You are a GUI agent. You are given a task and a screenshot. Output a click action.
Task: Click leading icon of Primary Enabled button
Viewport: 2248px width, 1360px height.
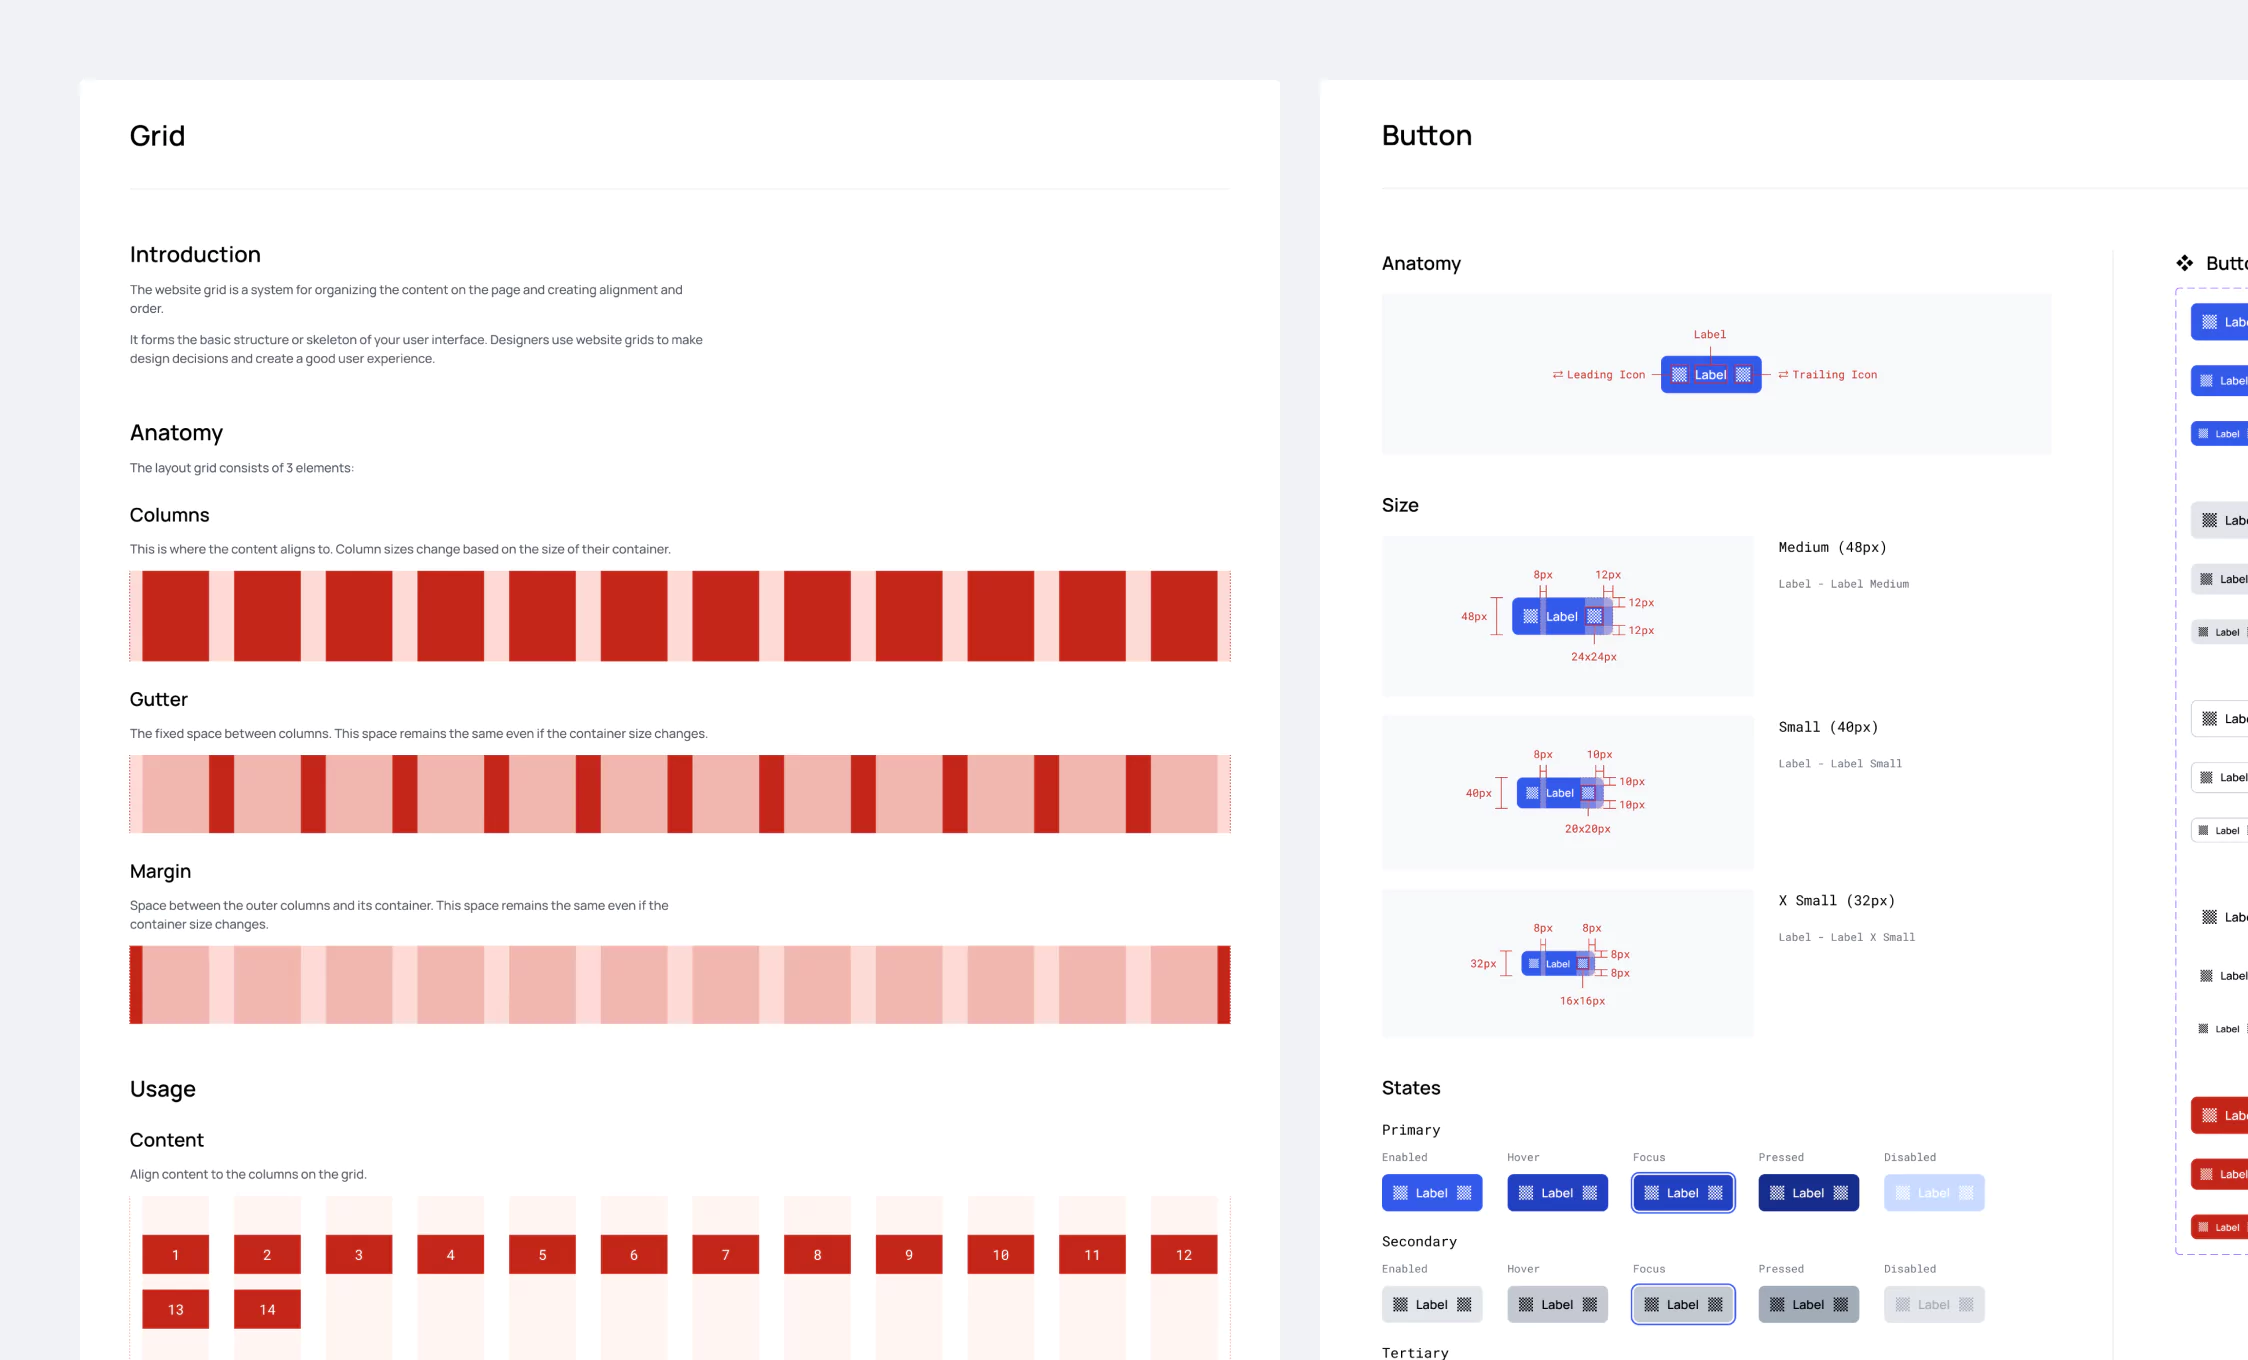pyautogui.click(x=1400, y=1193)
